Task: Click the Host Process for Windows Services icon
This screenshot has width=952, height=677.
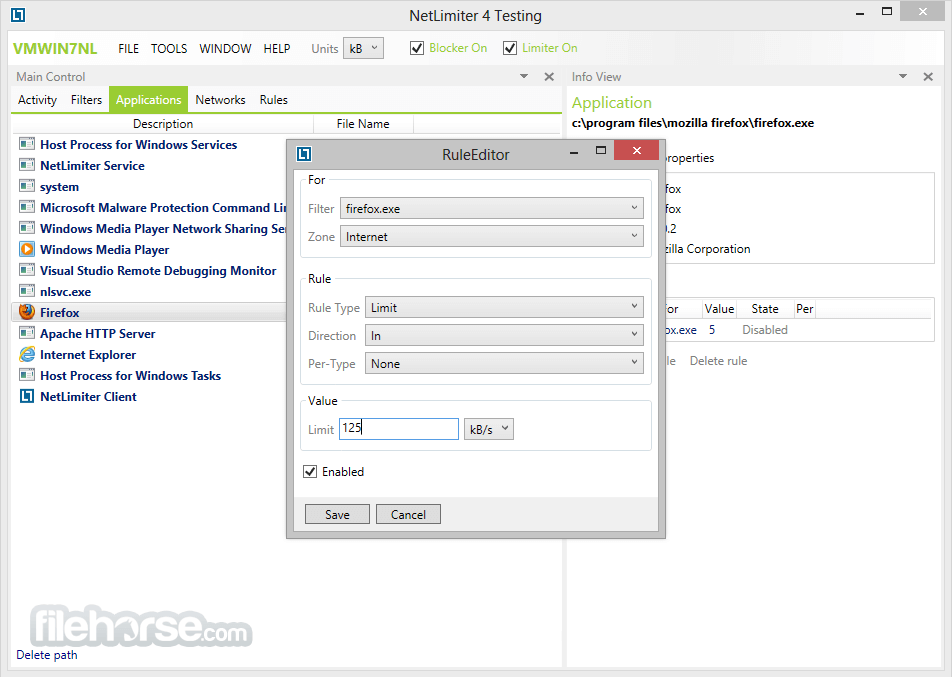Action: 27,144
